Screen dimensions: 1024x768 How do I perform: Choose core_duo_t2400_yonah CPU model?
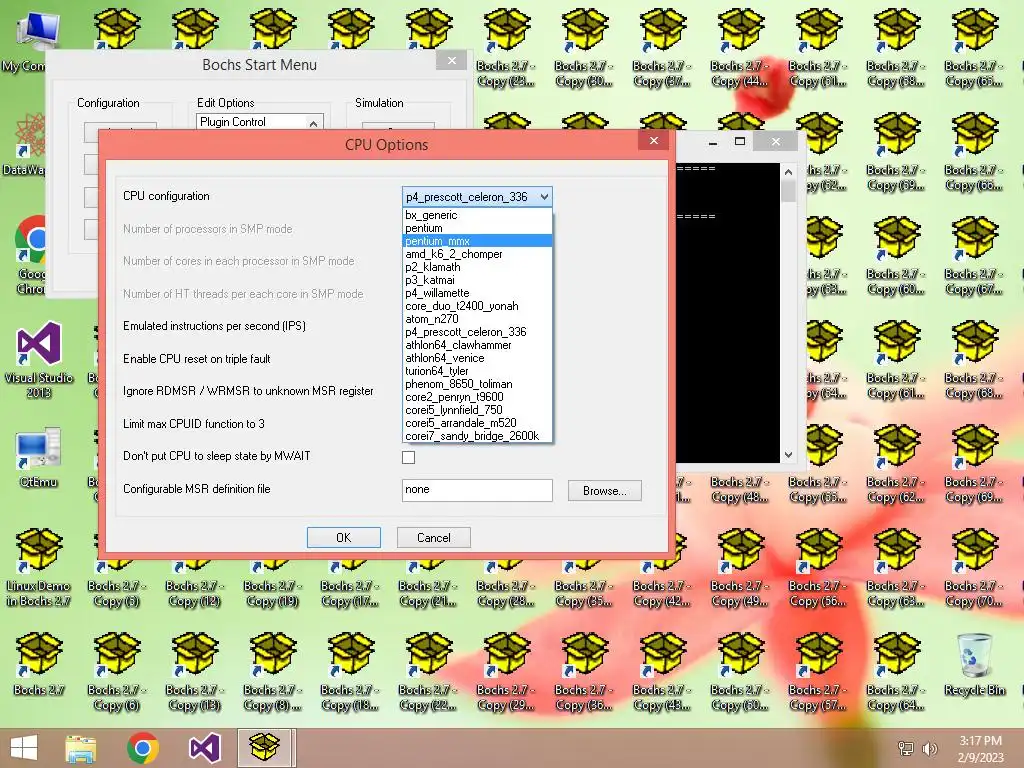[477, 306]
